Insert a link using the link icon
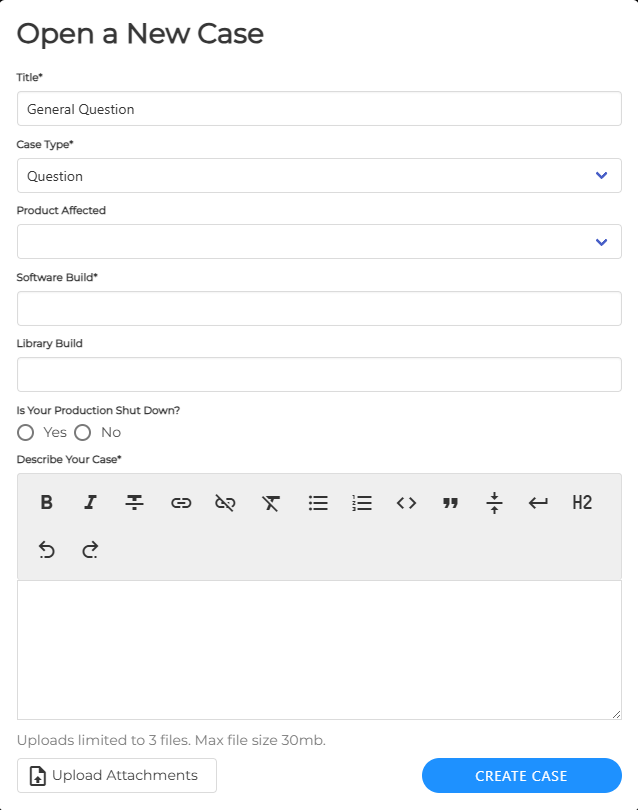 [180, 502]
